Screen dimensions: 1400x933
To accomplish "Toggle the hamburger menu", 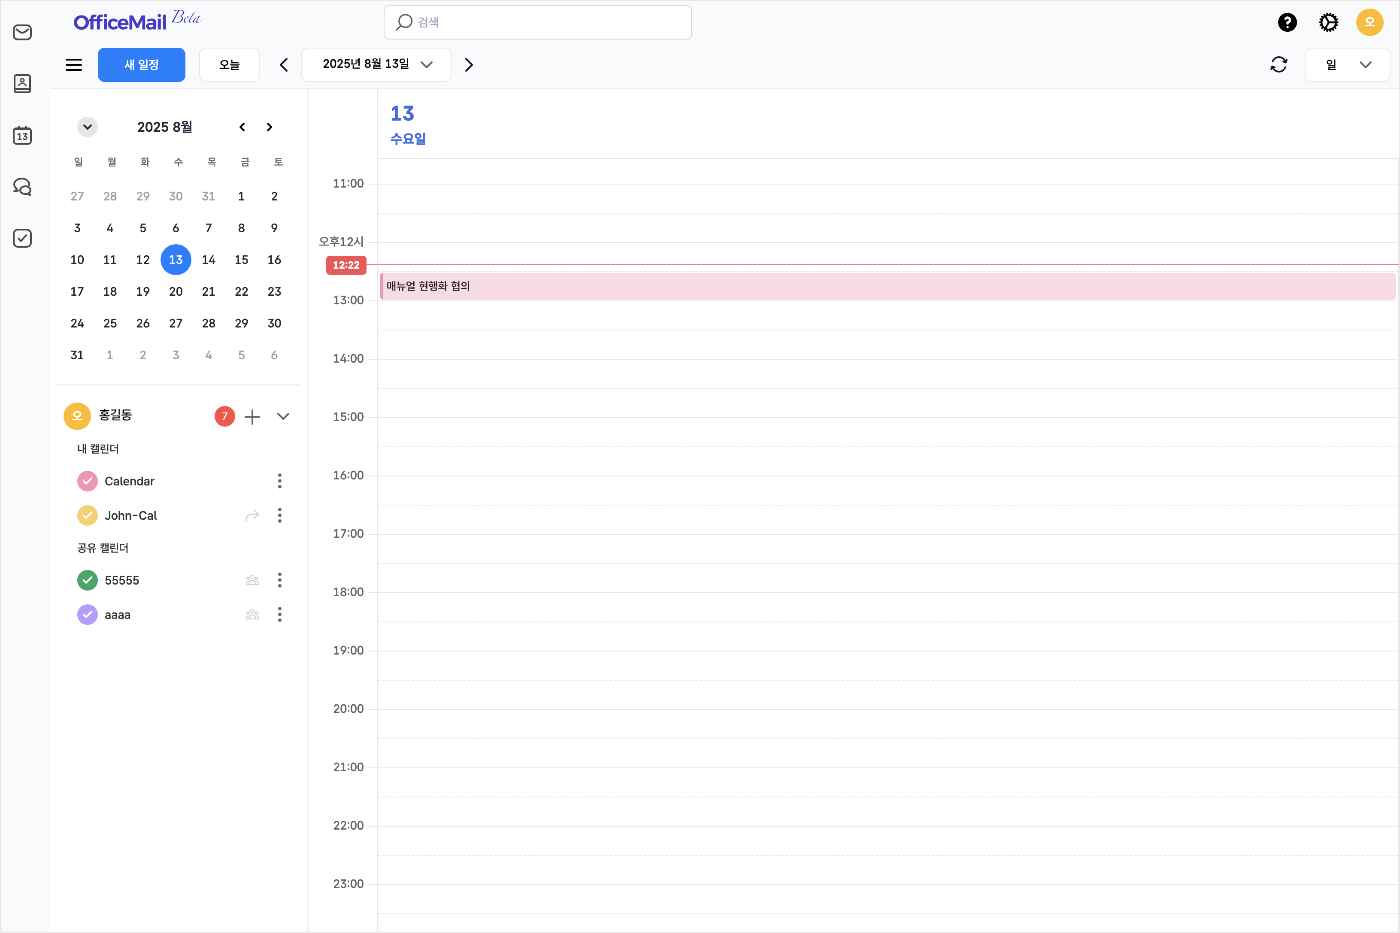I will click(74, 65).
